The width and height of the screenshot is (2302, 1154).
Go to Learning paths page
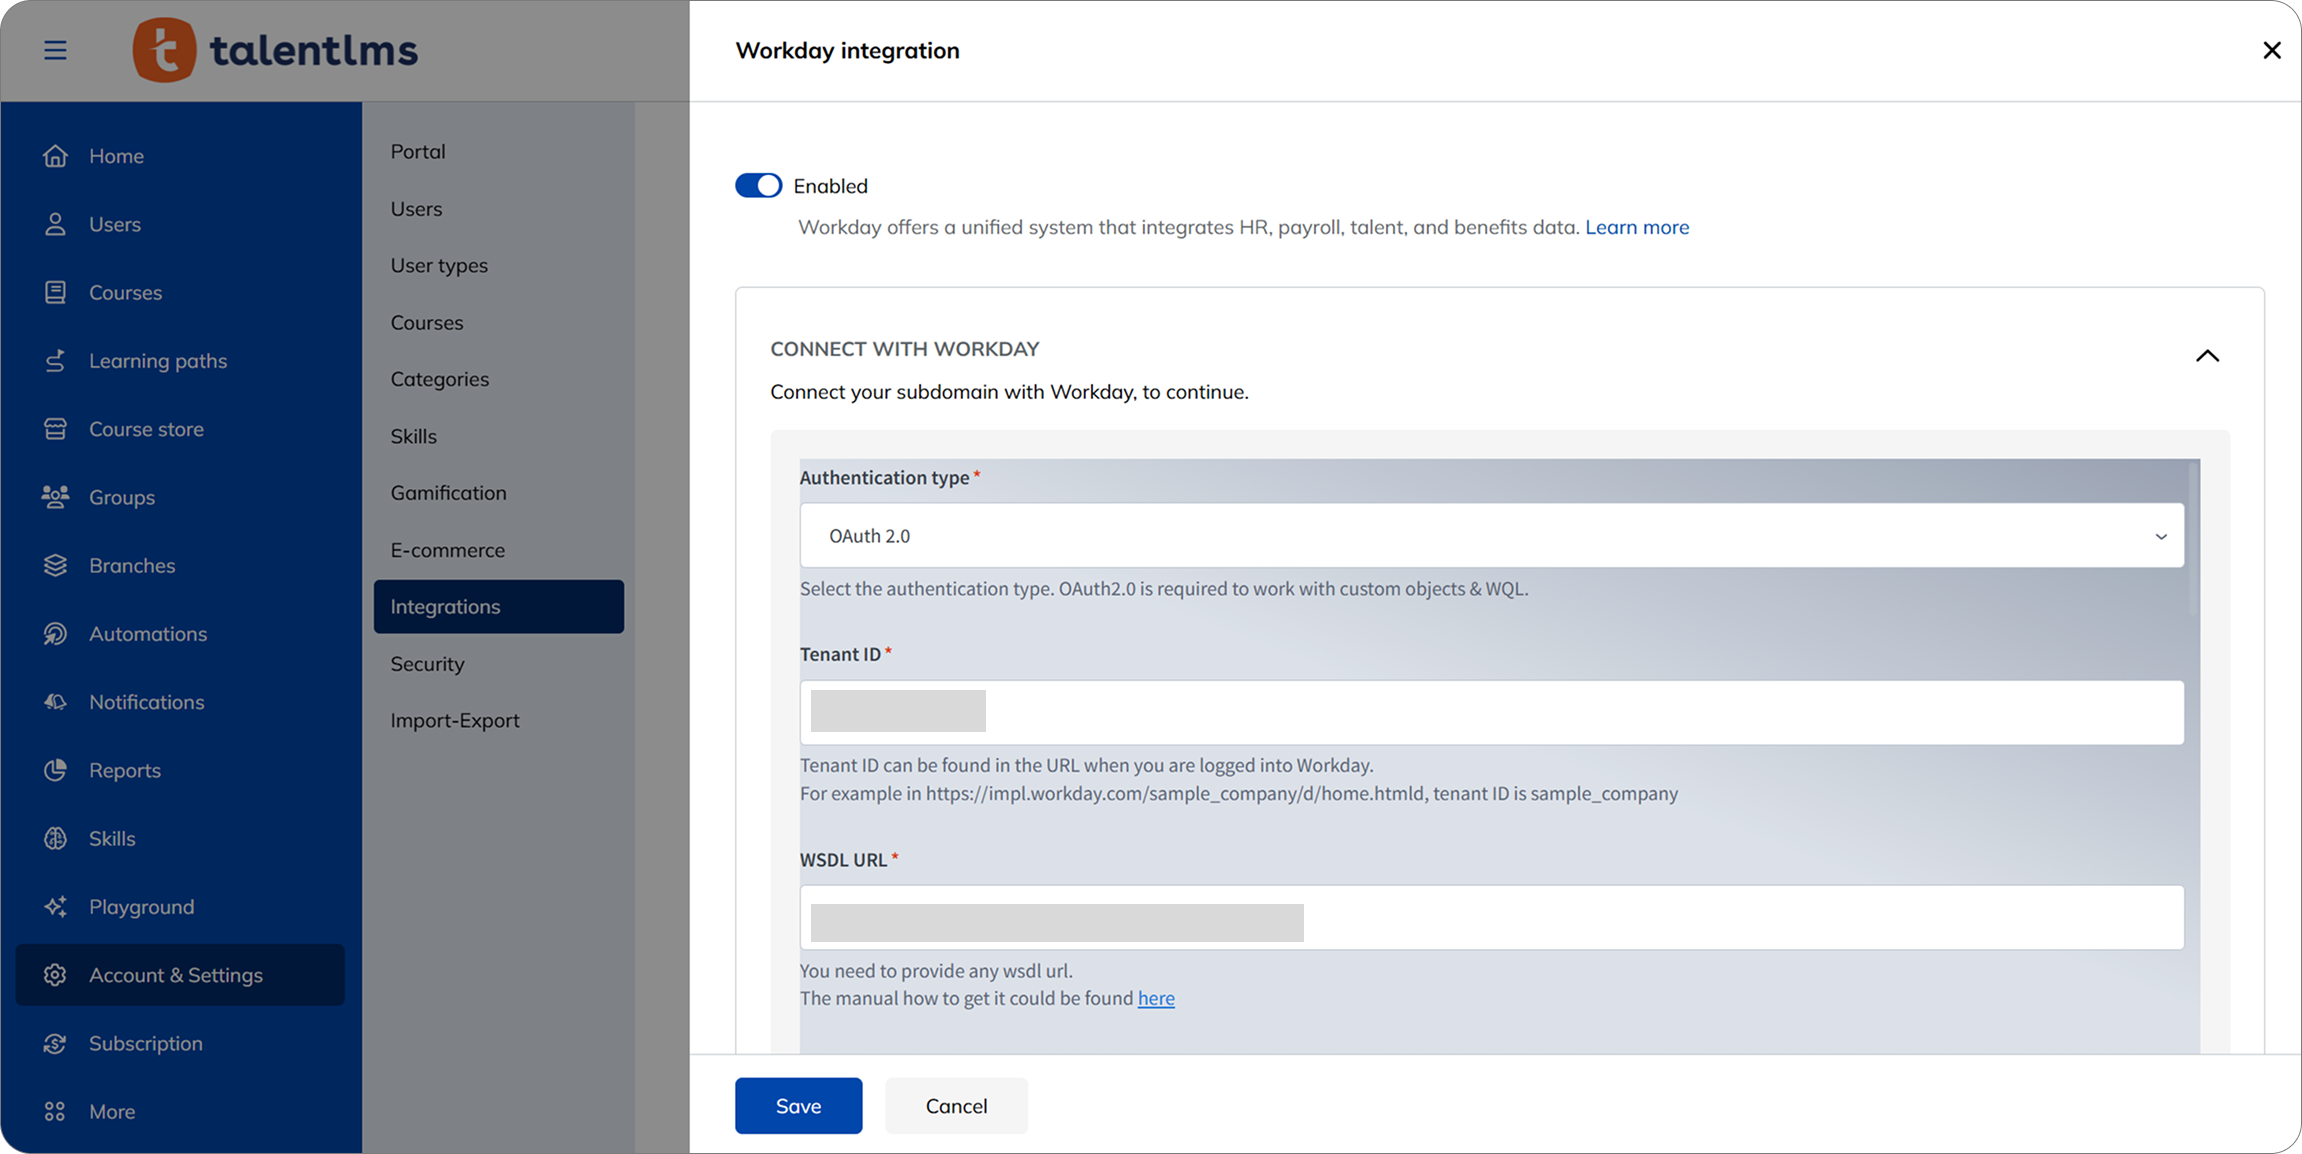tap(158, 360)
